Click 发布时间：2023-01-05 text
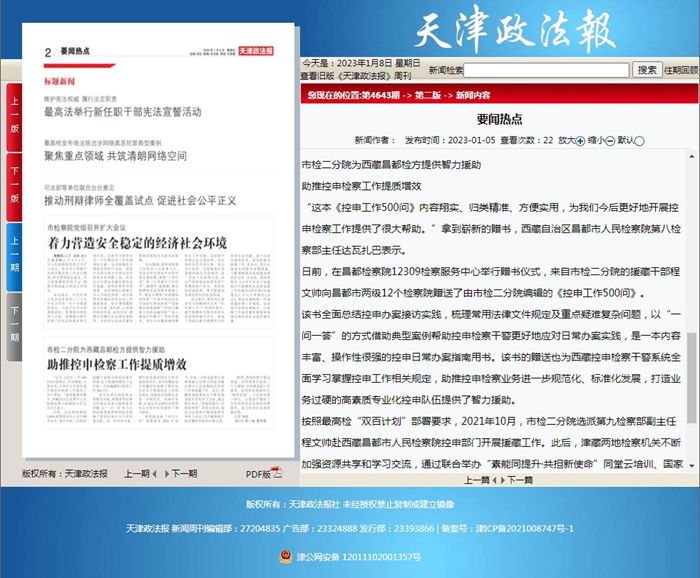 click(x=450, y=140)
